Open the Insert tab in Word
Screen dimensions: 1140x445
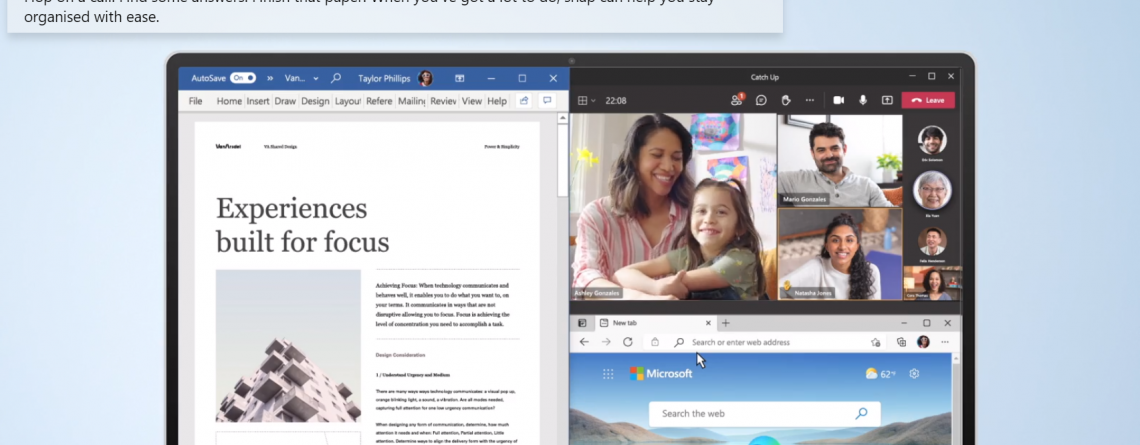[258, 101]
